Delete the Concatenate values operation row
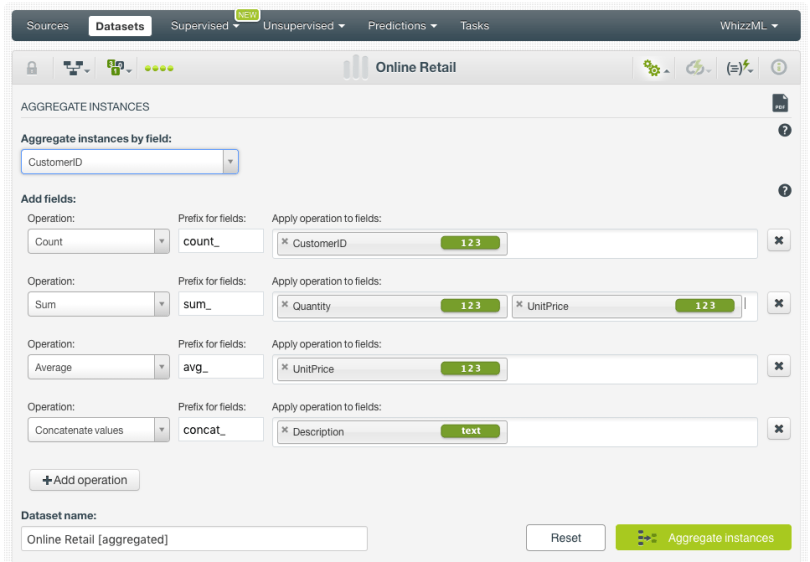 click(x=778, y=429)
